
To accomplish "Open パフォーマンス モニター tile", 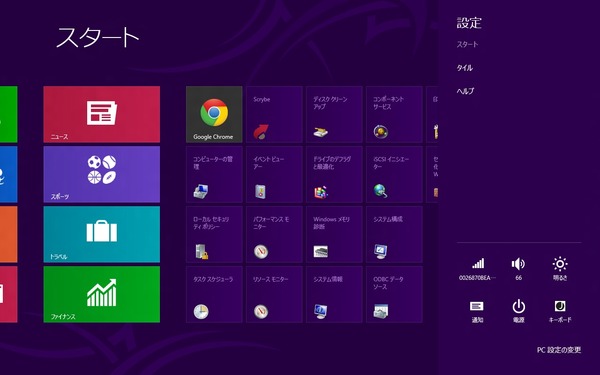I will click(274, 234).
